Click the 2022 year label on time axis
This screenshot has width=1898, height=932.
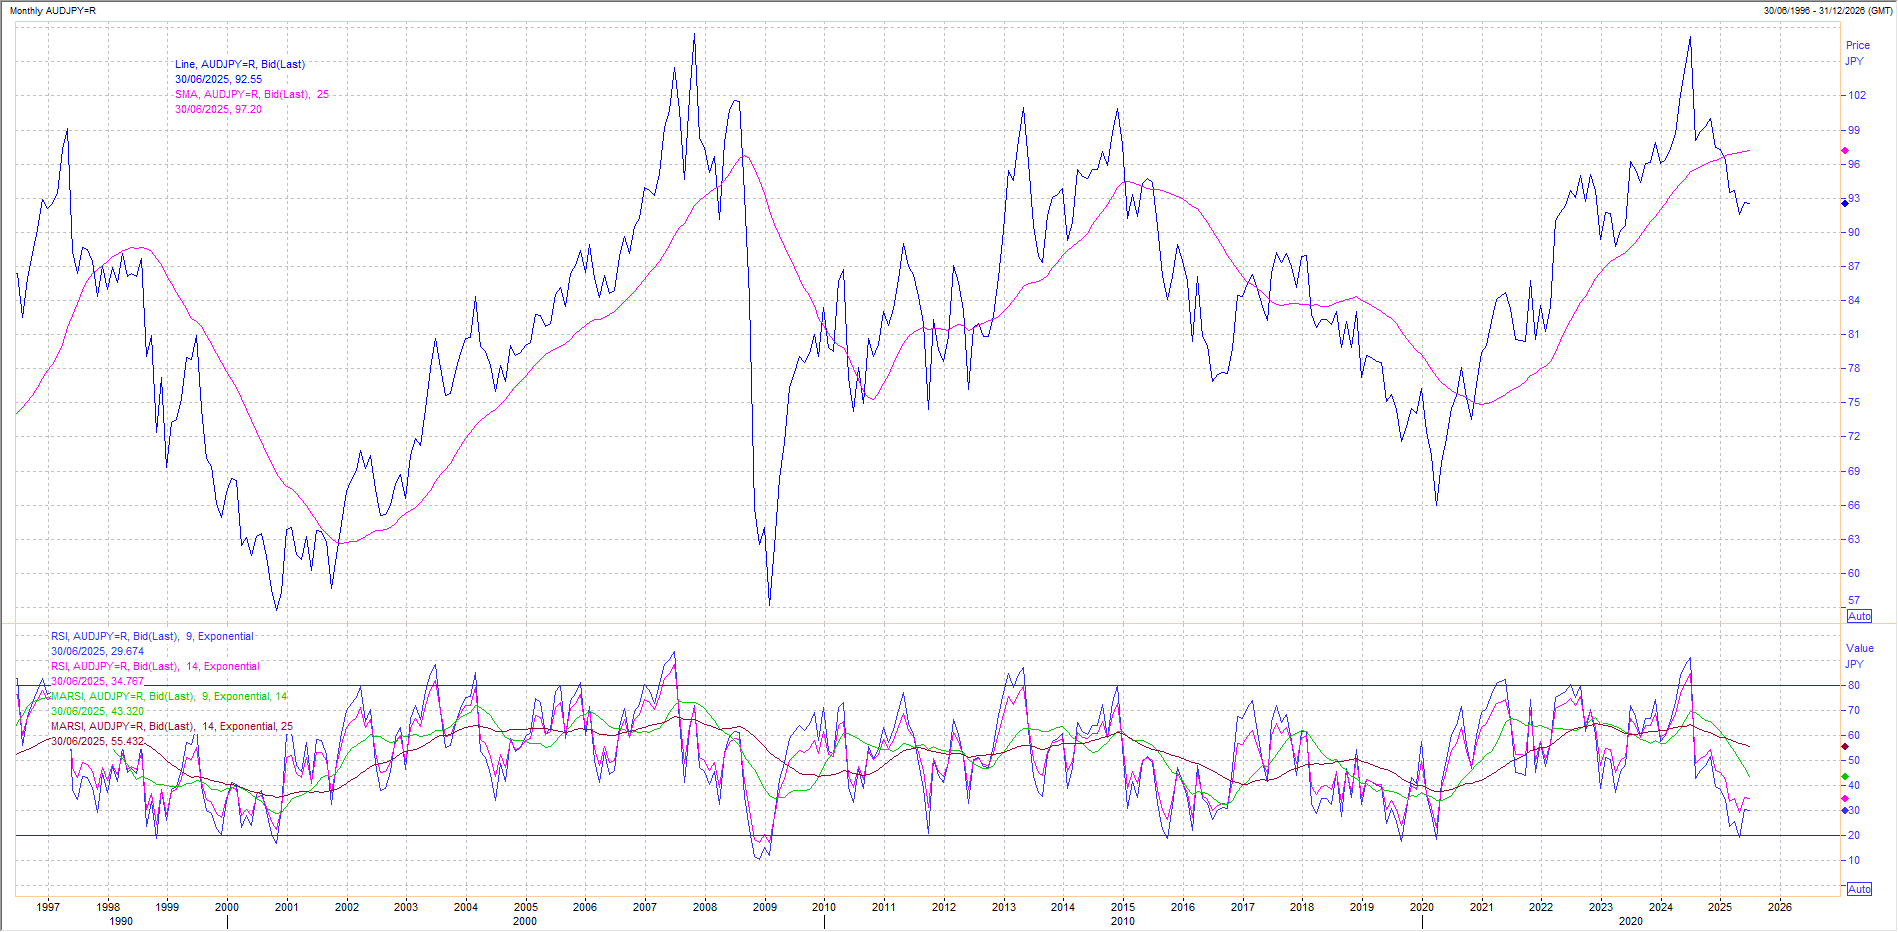(1541, 907)
